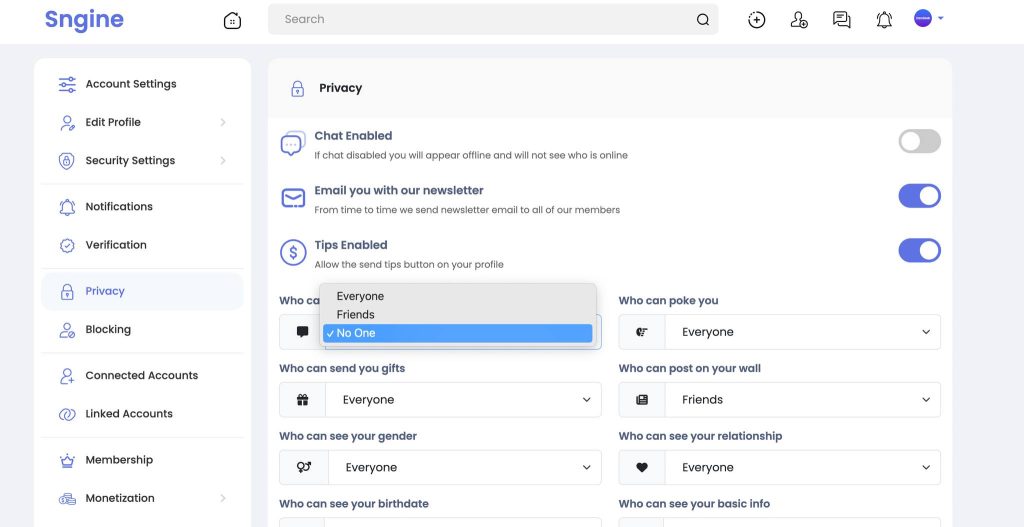This screenshot has height=527, width=1024.
Task: Click the Sngine logo link
Action: click(x=84, y=20)
